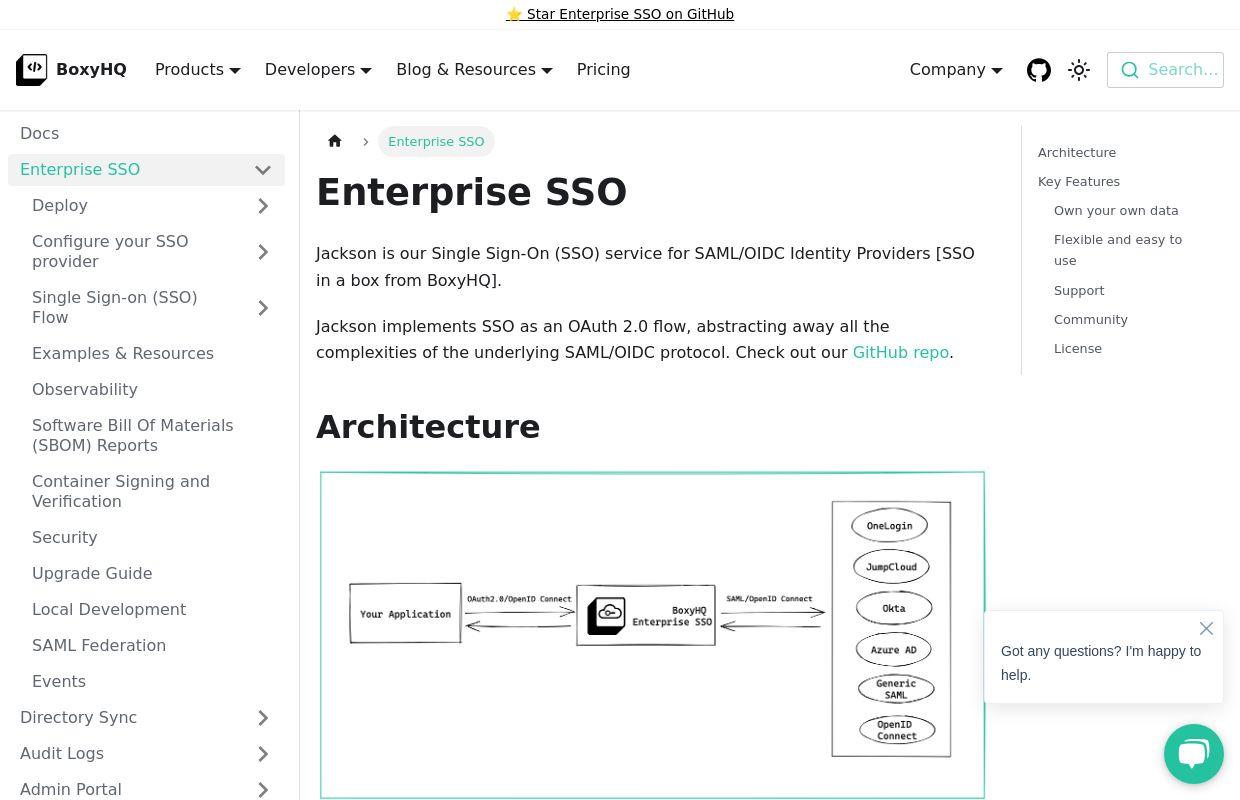1240x800 pixels.
Task: Open Star Enterprise SSO on GitHub banner link
Action: (x=620, y=14)
